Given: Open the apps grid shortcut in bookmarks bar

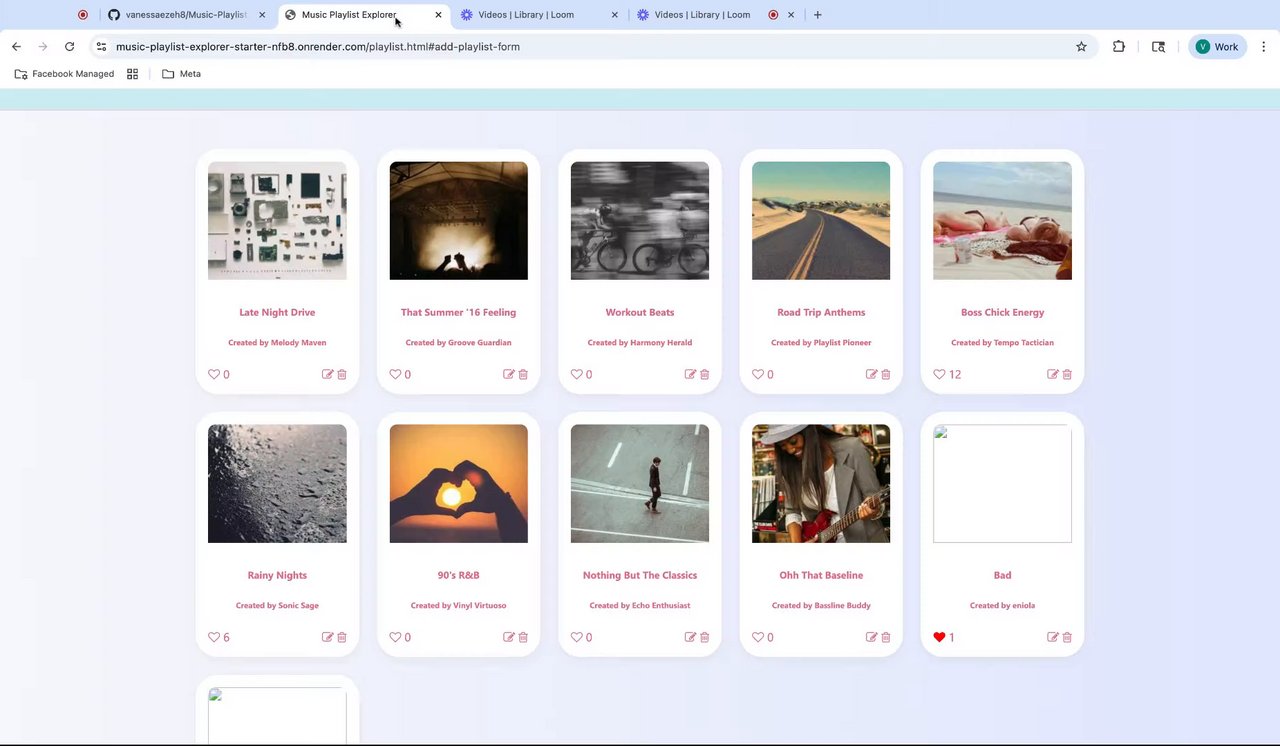Looking at the screenshot, I should pos(132,74).
